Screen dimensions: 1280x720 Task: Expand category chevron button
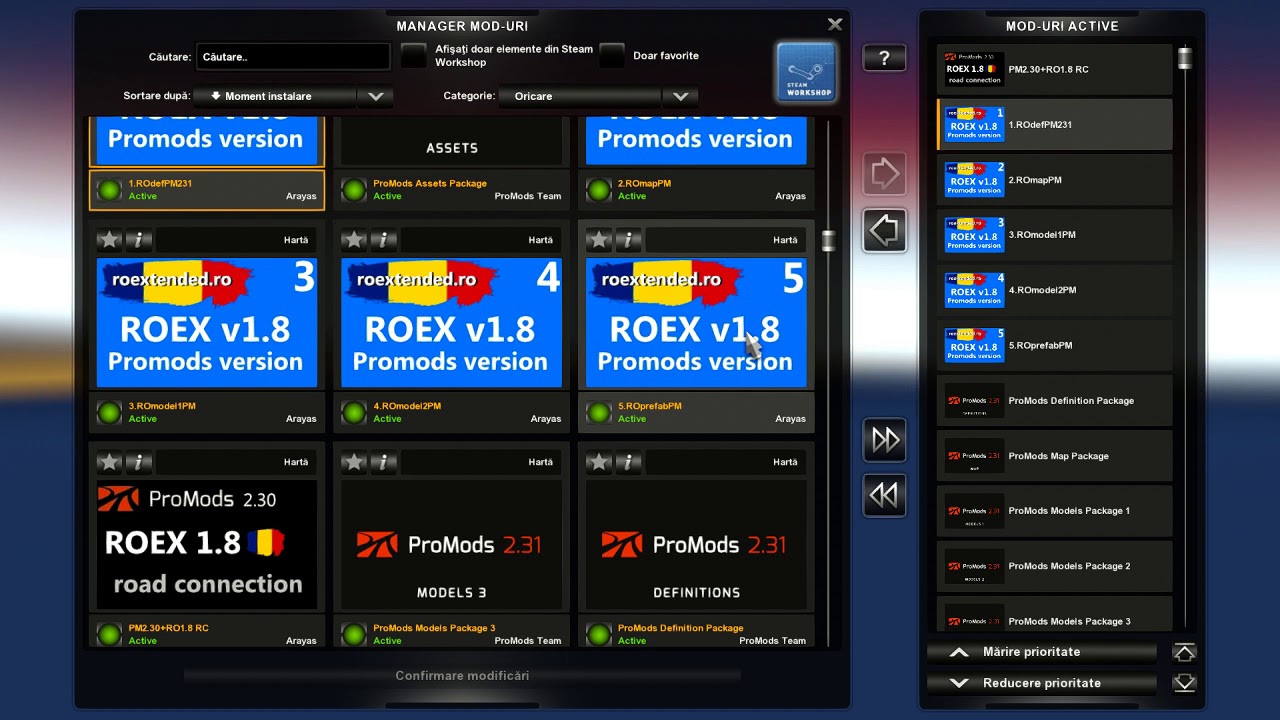tap(680, 96)
